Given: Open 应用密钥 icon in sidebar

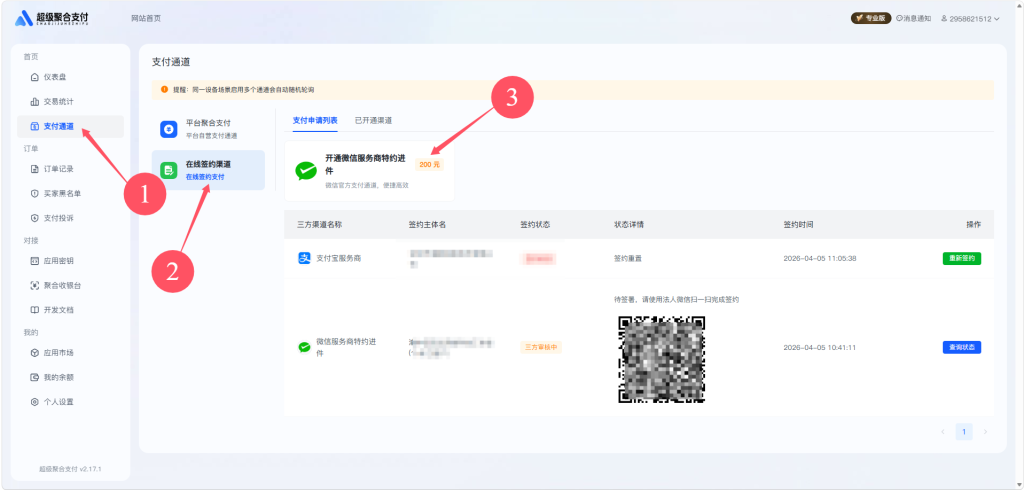Looking at the screenshot, I should [35, 261].
